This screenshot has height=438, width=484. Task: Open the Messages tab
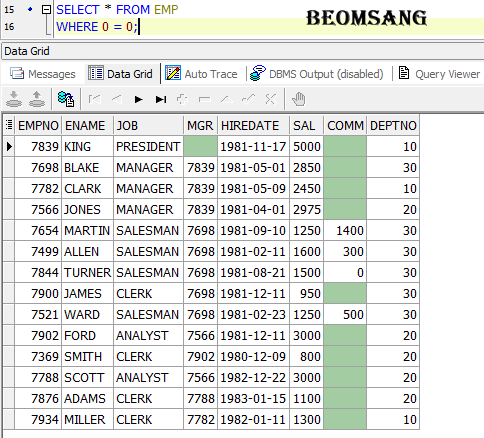tap(43, 74)
